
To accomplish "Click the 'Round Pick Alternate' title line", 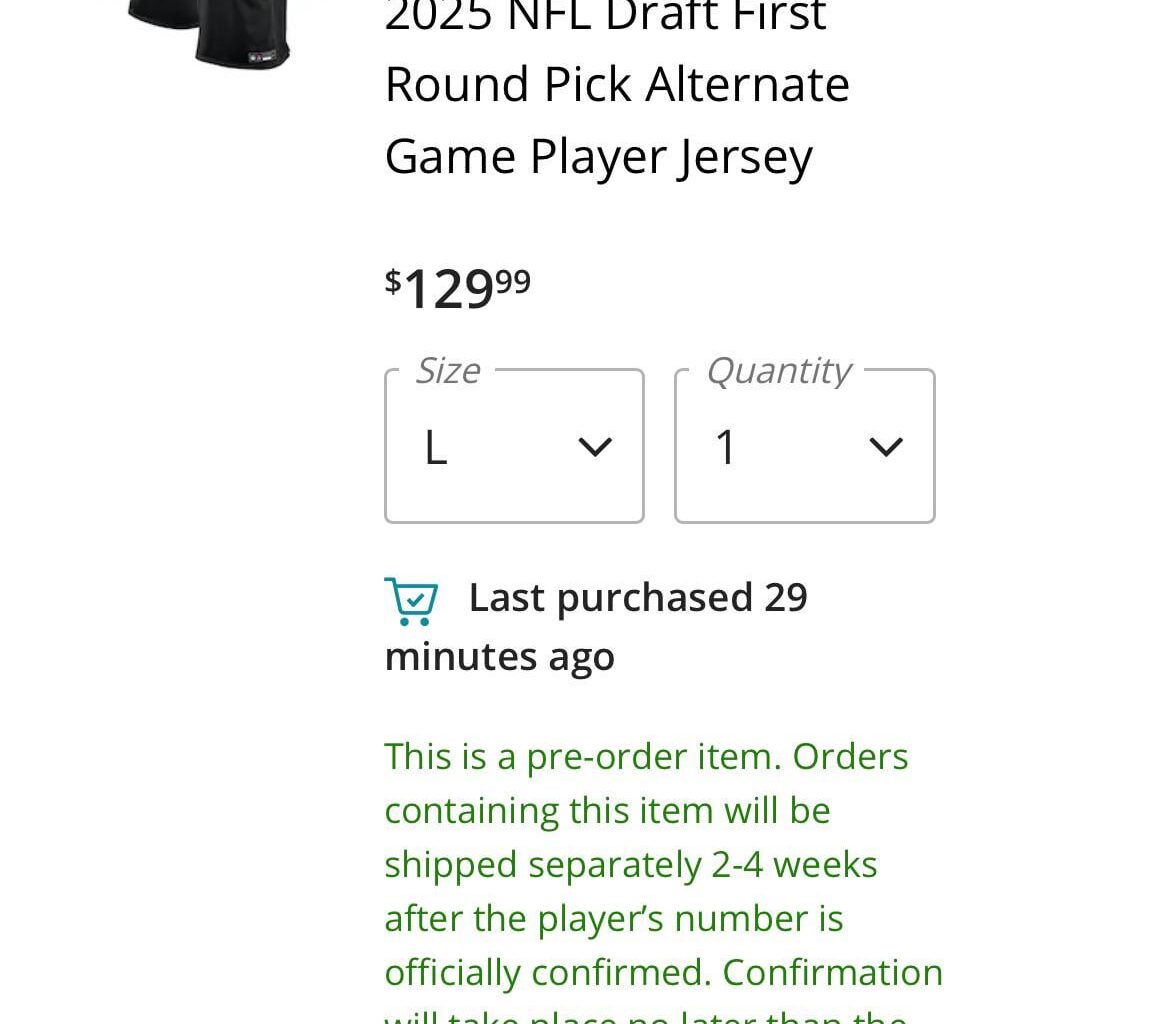I will pos(617,84).
